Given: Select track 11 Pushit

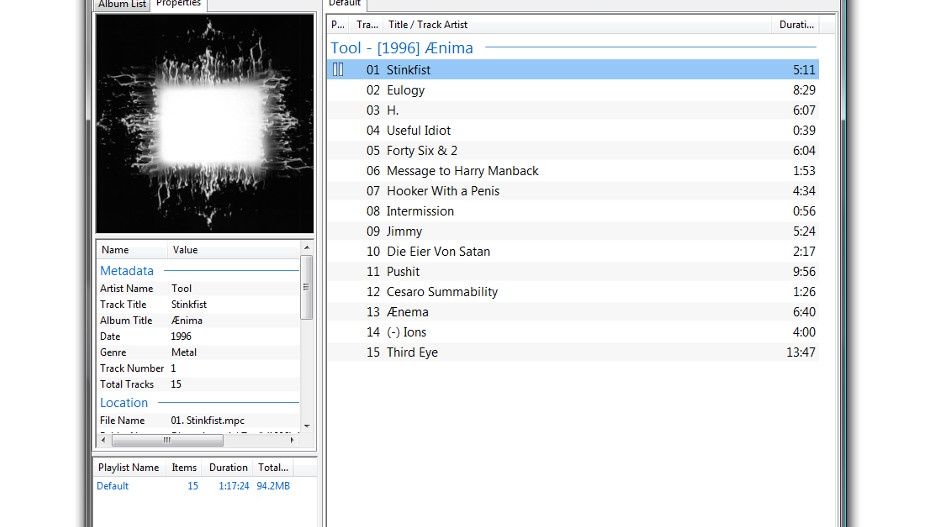Looking at the screenshot, I should [x=573, y=272].
